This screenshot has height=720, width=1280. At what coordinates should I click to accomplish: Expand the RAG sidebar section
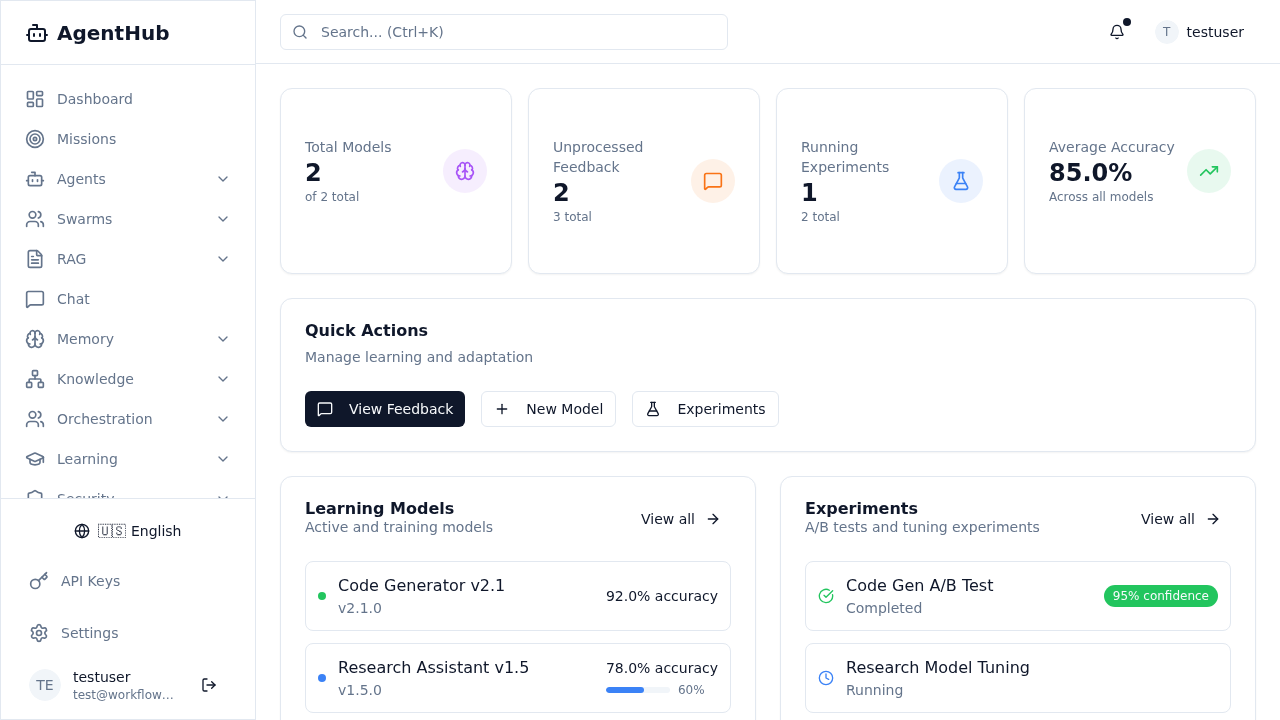tap(223, 259)
